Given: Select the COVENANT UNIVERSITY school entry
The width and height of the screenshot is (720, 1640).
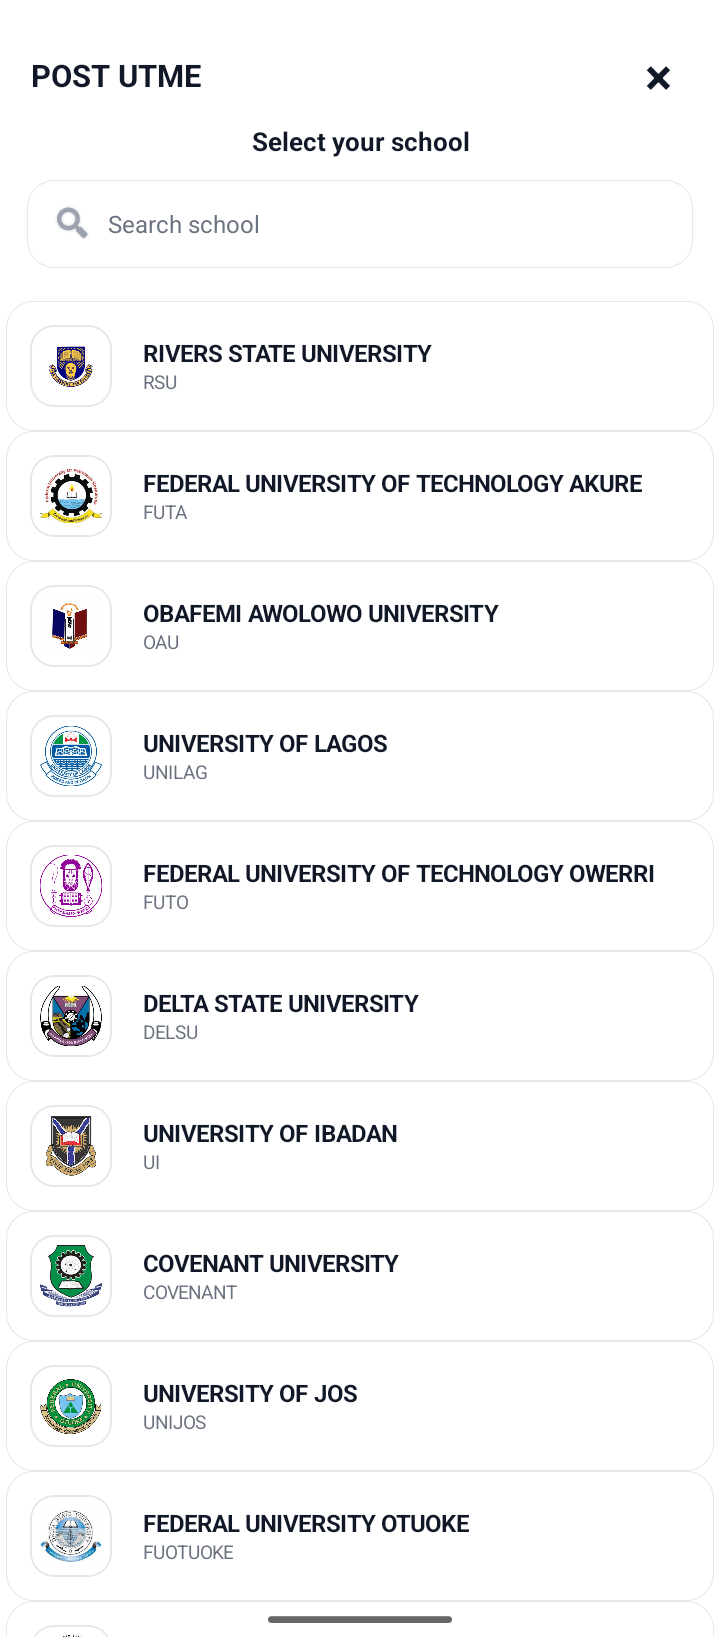Looking at the screenshot, I should pyautogui.click(x=360, y=1276).
